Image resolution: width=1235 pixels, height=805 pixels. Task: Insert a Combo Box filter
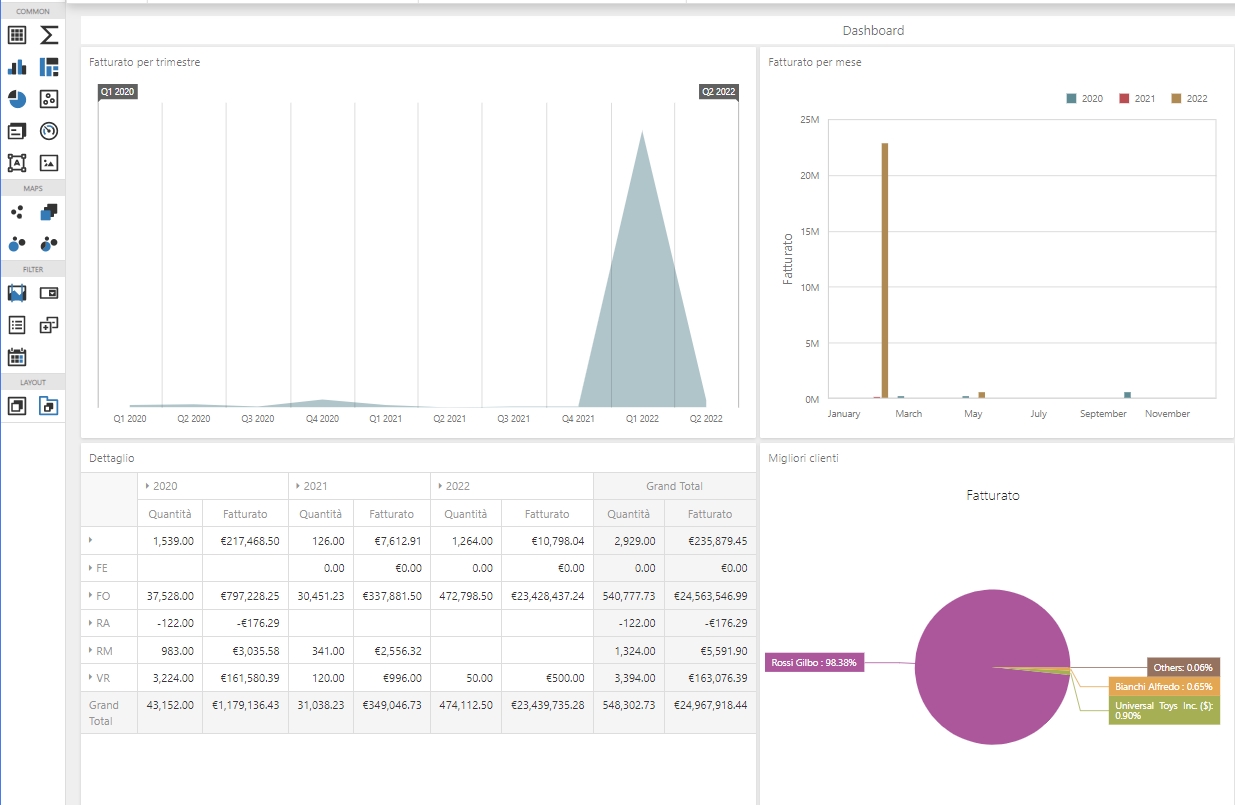click(x=49, y=293)
